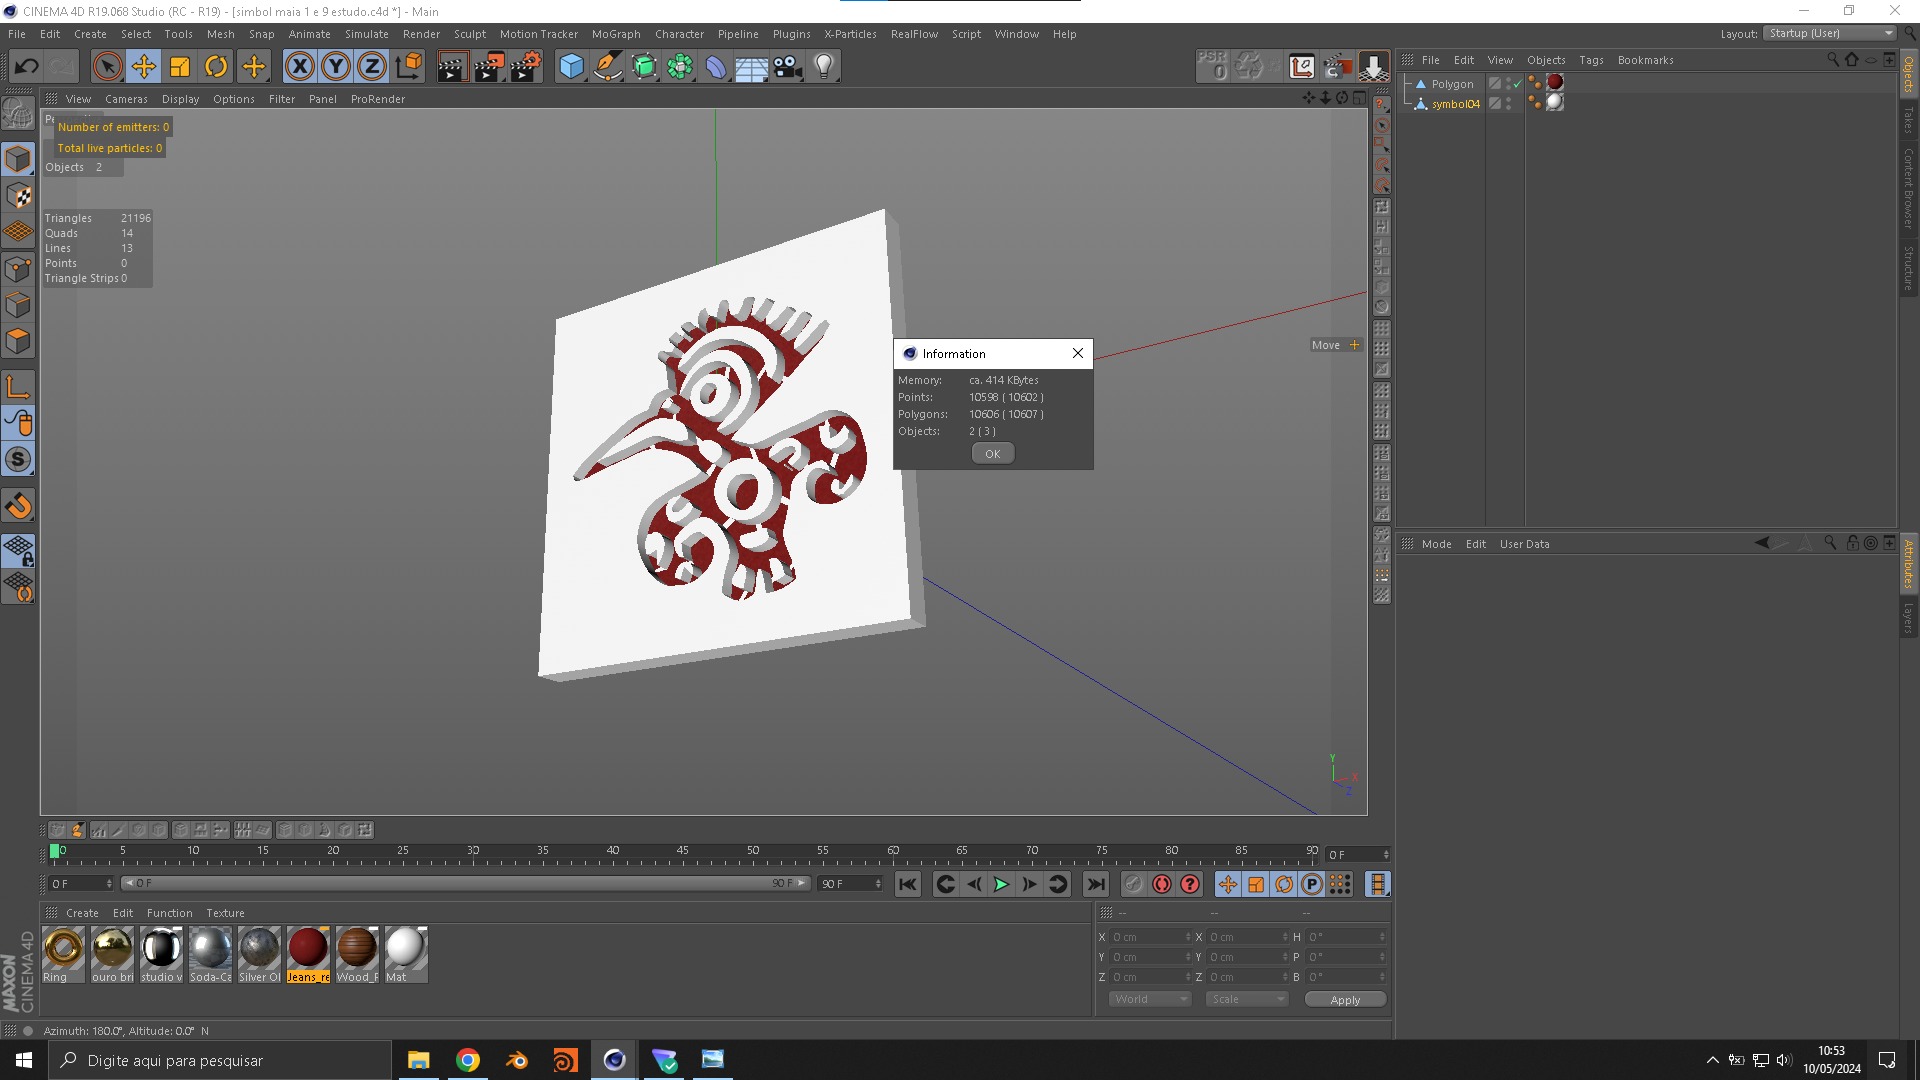Open the Light object icon
Screen dimensions: 1920x1080
tap(823, 67)
